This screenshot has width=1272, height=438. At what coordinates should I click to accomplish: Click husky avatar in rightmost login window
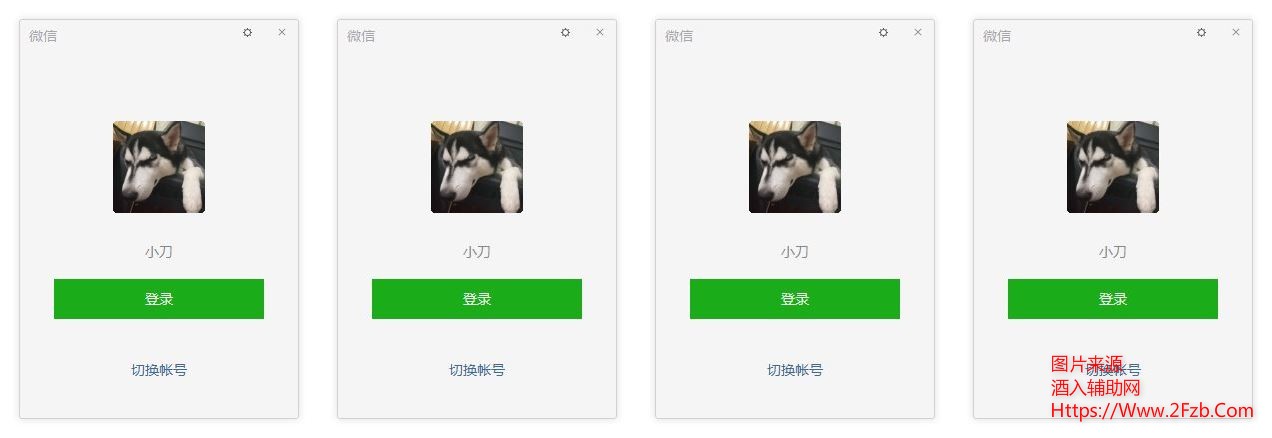coord(1113,167)
